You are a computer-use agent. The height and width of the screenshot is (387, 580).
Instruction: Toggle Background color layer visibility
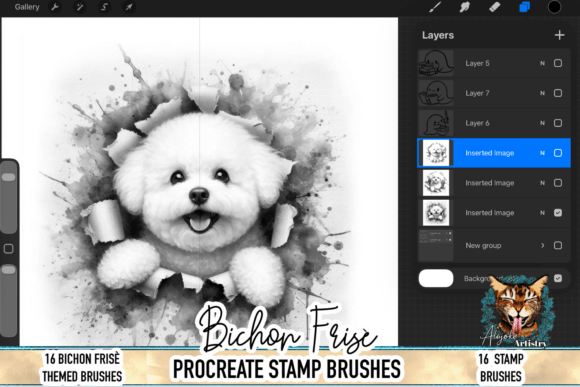pos(558,278)
